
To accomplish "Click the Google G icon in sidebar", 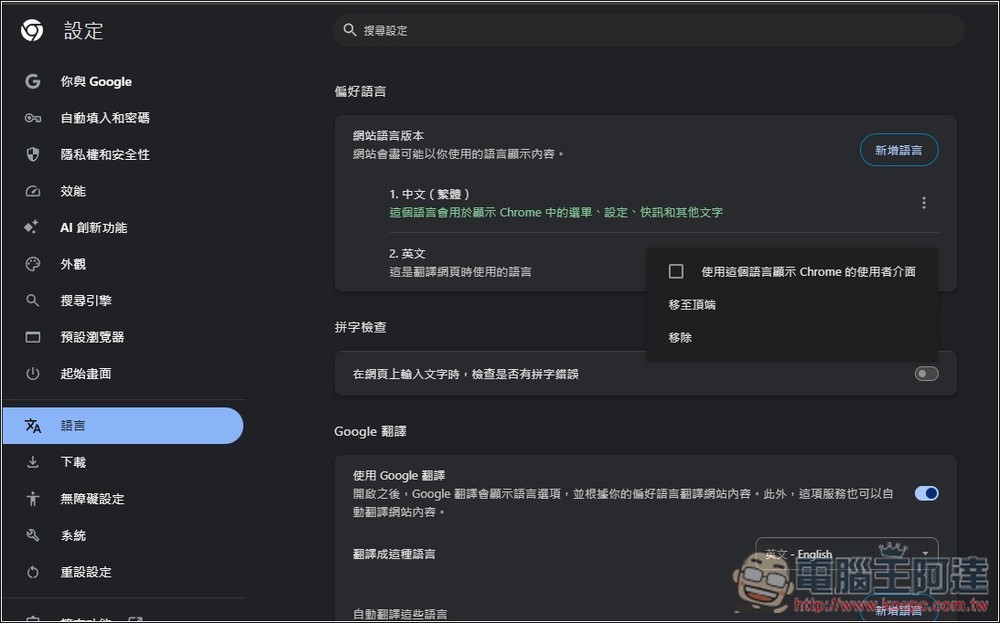I will tap(33, 82).
